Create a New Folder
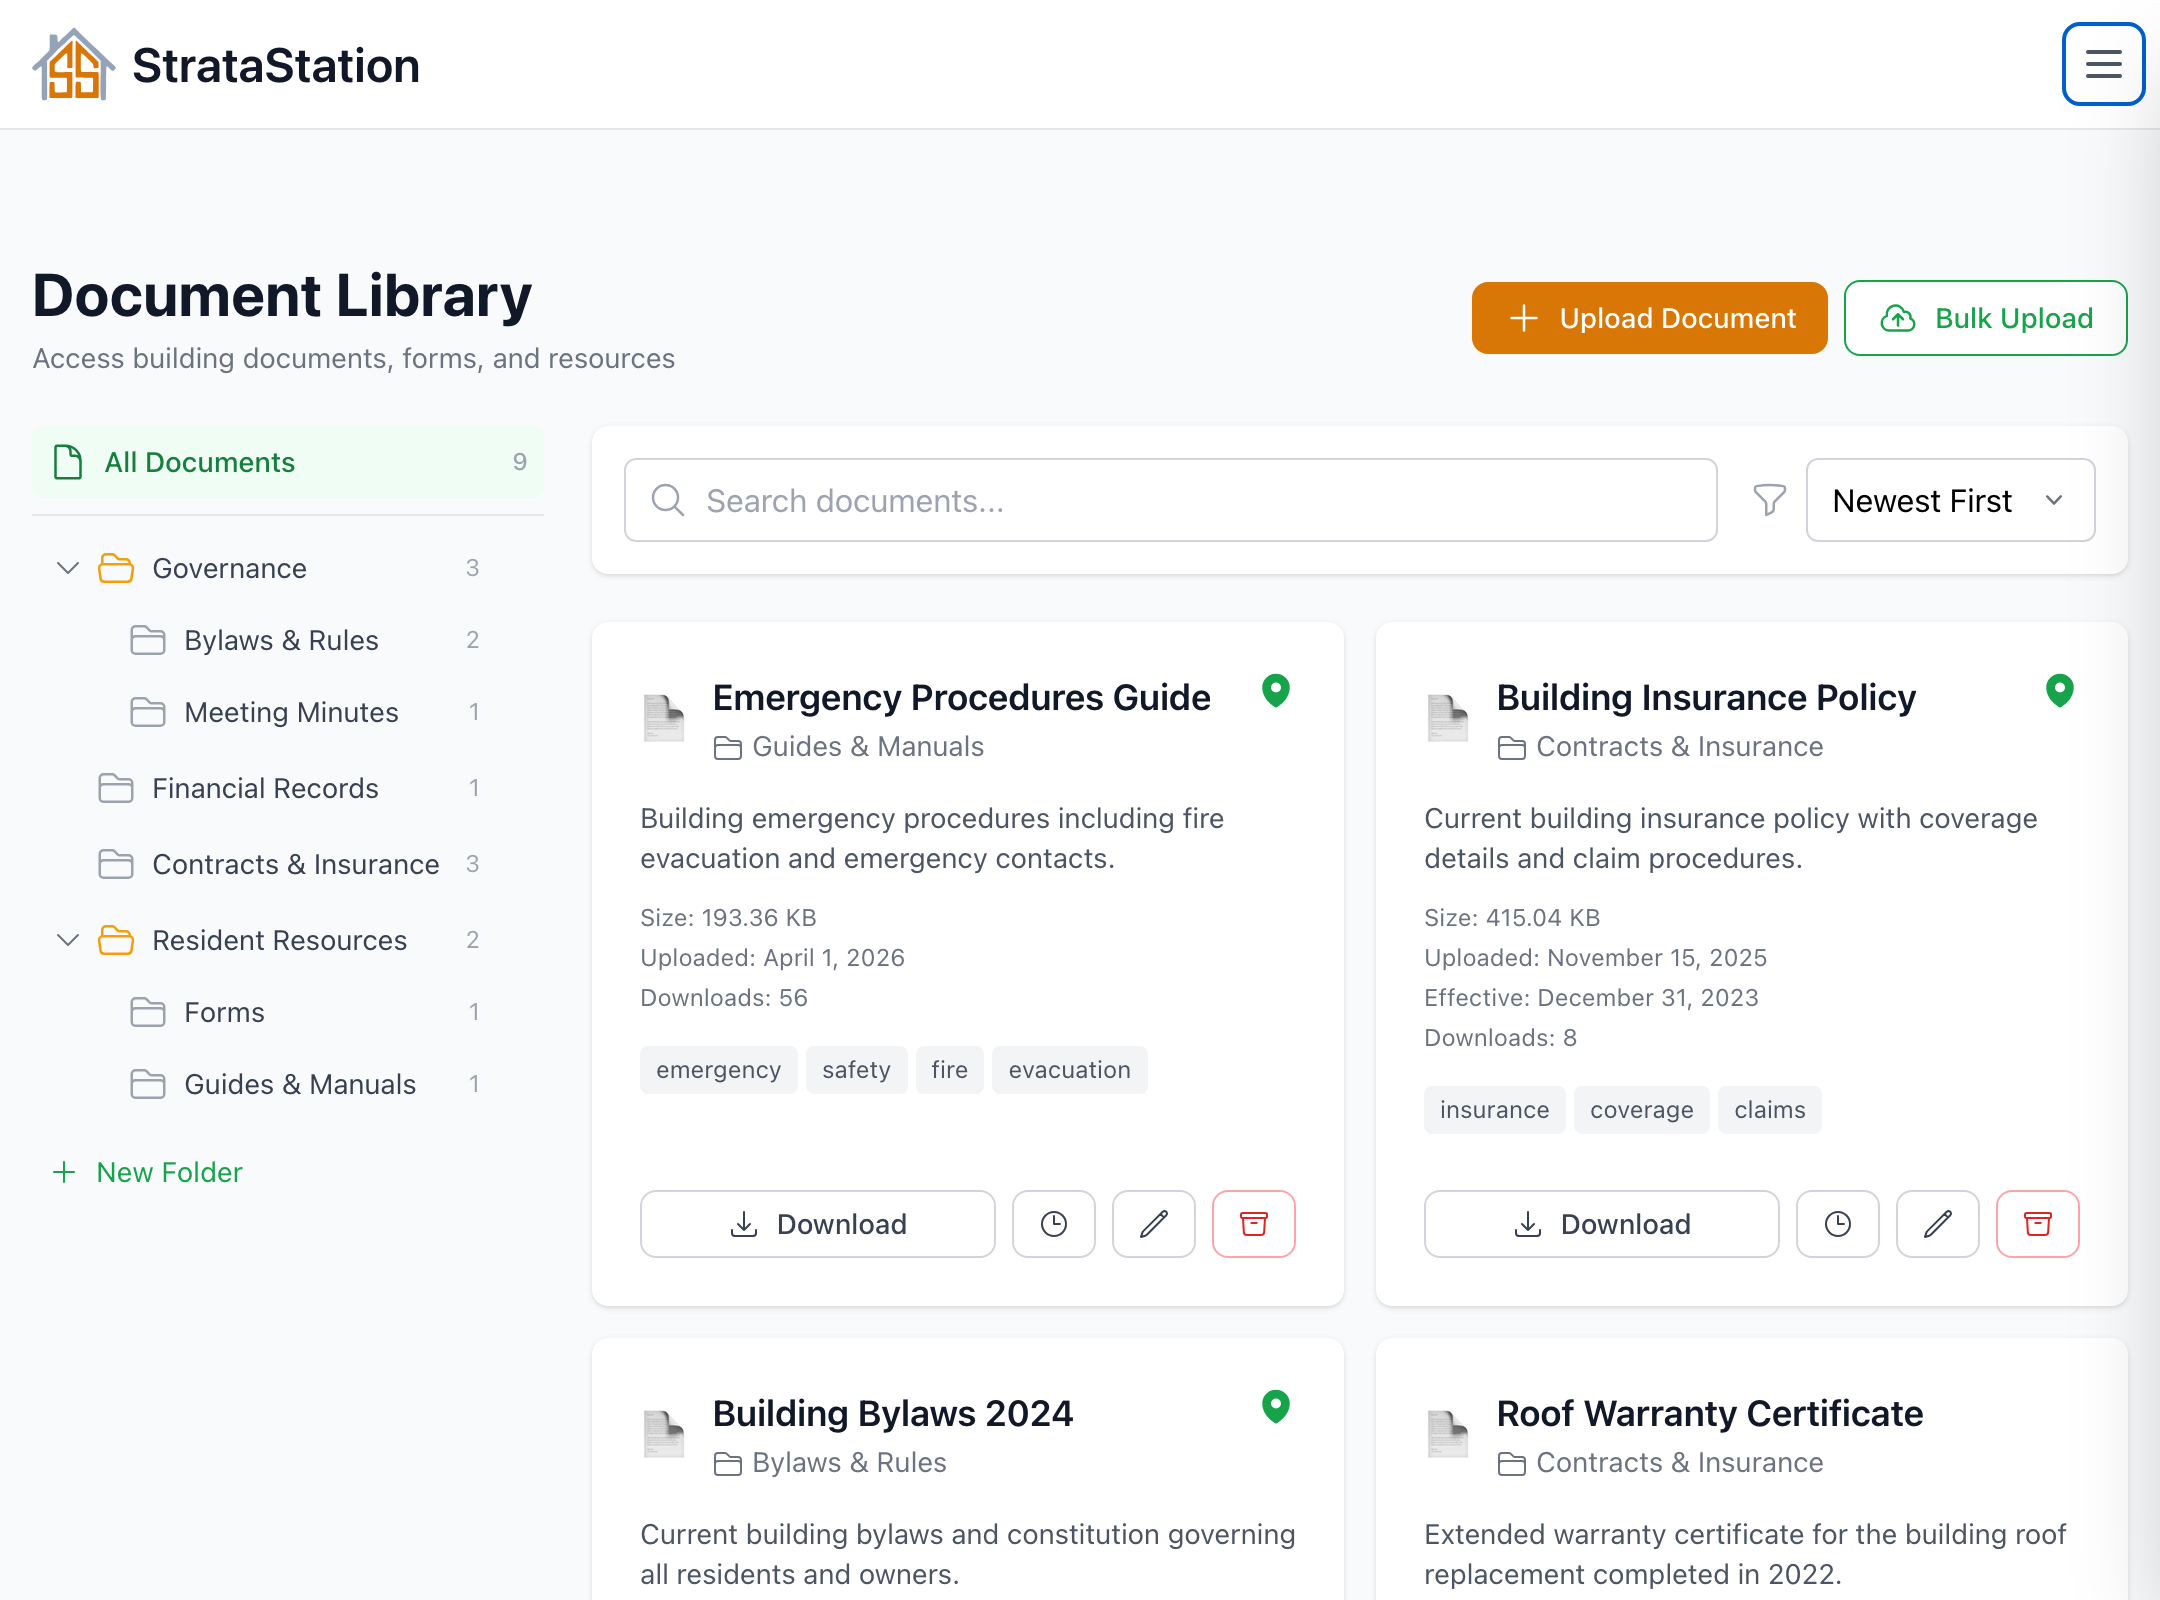Image resolution: width=2160 pixels, height=1600 pixels. [x=147, y=1172]
